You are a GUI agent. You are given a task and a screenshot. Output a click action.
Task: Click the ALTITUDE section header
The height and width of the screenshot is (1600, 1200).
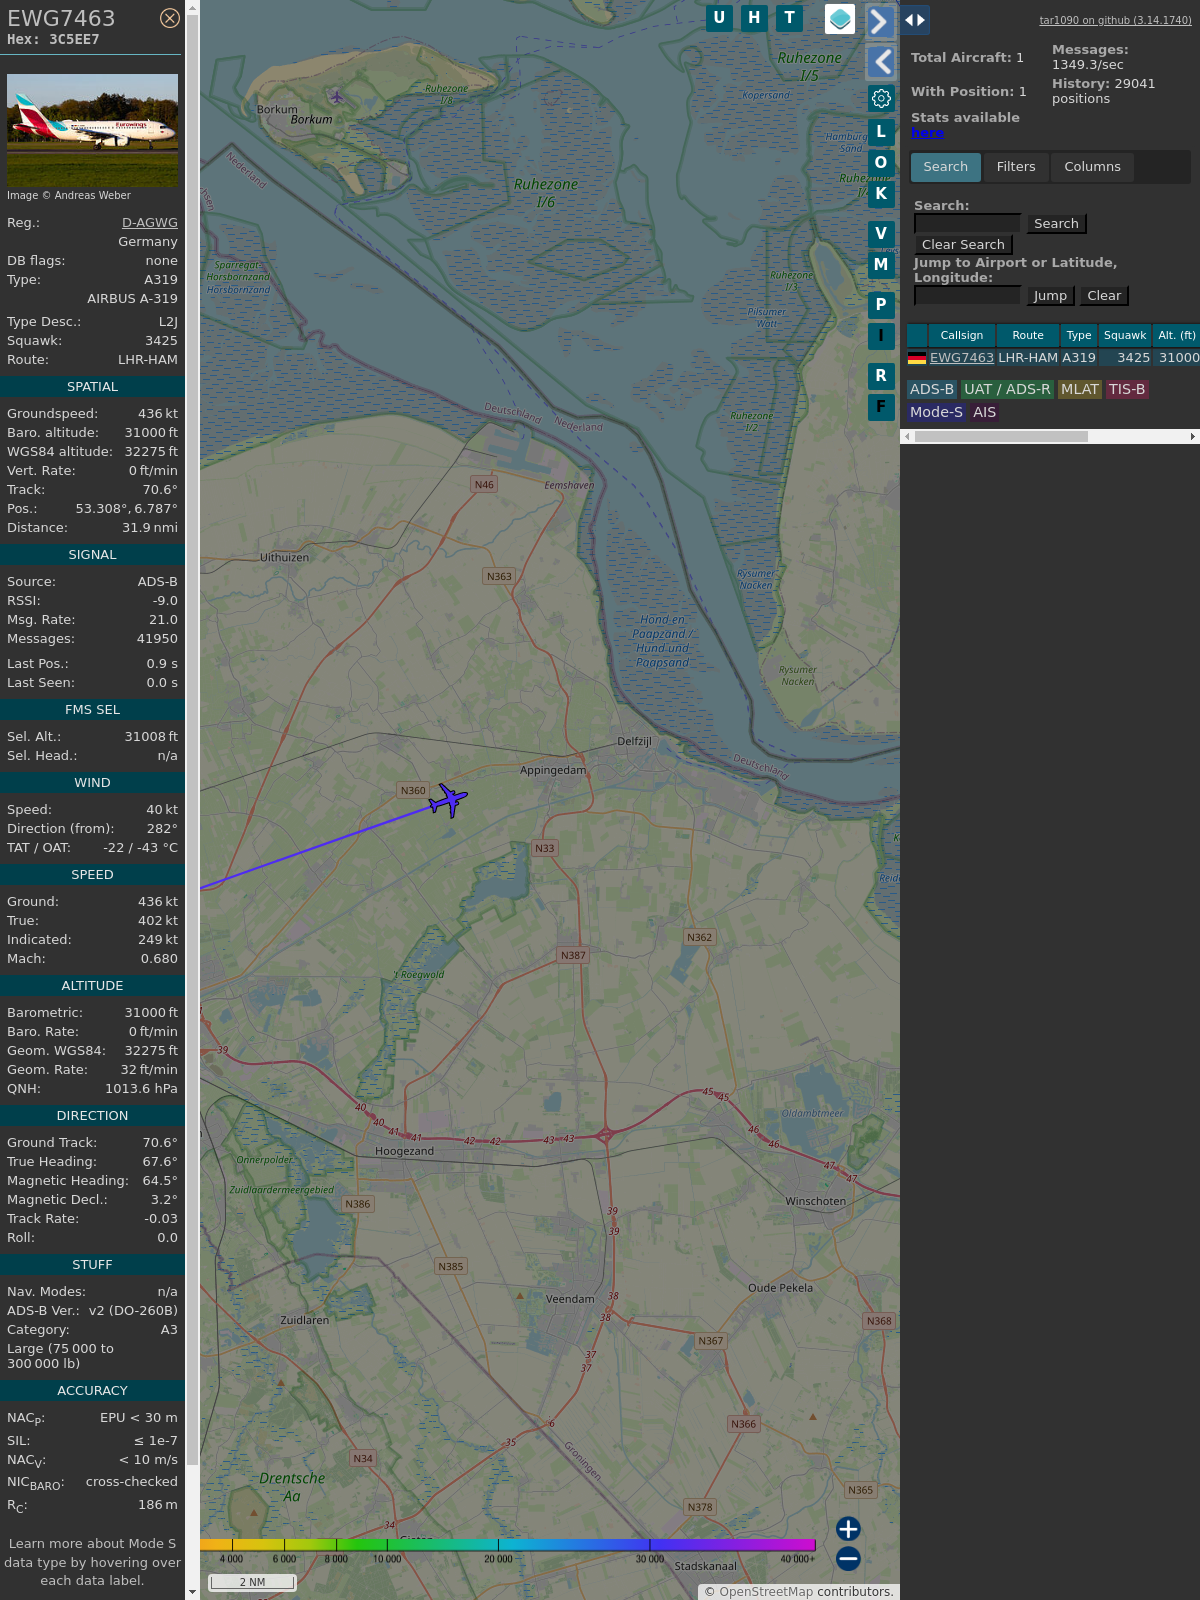pyautogui.click(x=92, y=986)
